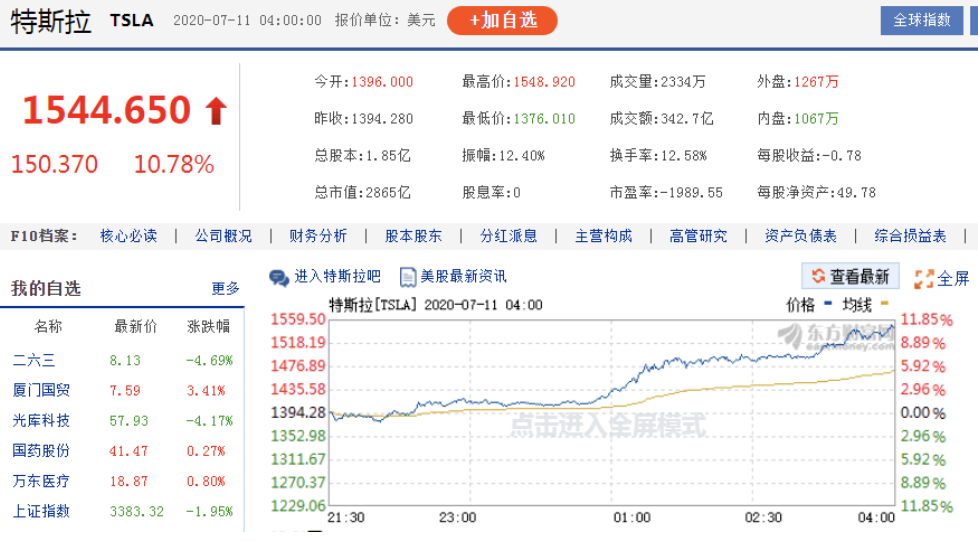Image resolution: width=978 pixels, height=542 pixels.
Task: Click 更多 in the 我的自选 panel
Action: click(x=225, y=289)
